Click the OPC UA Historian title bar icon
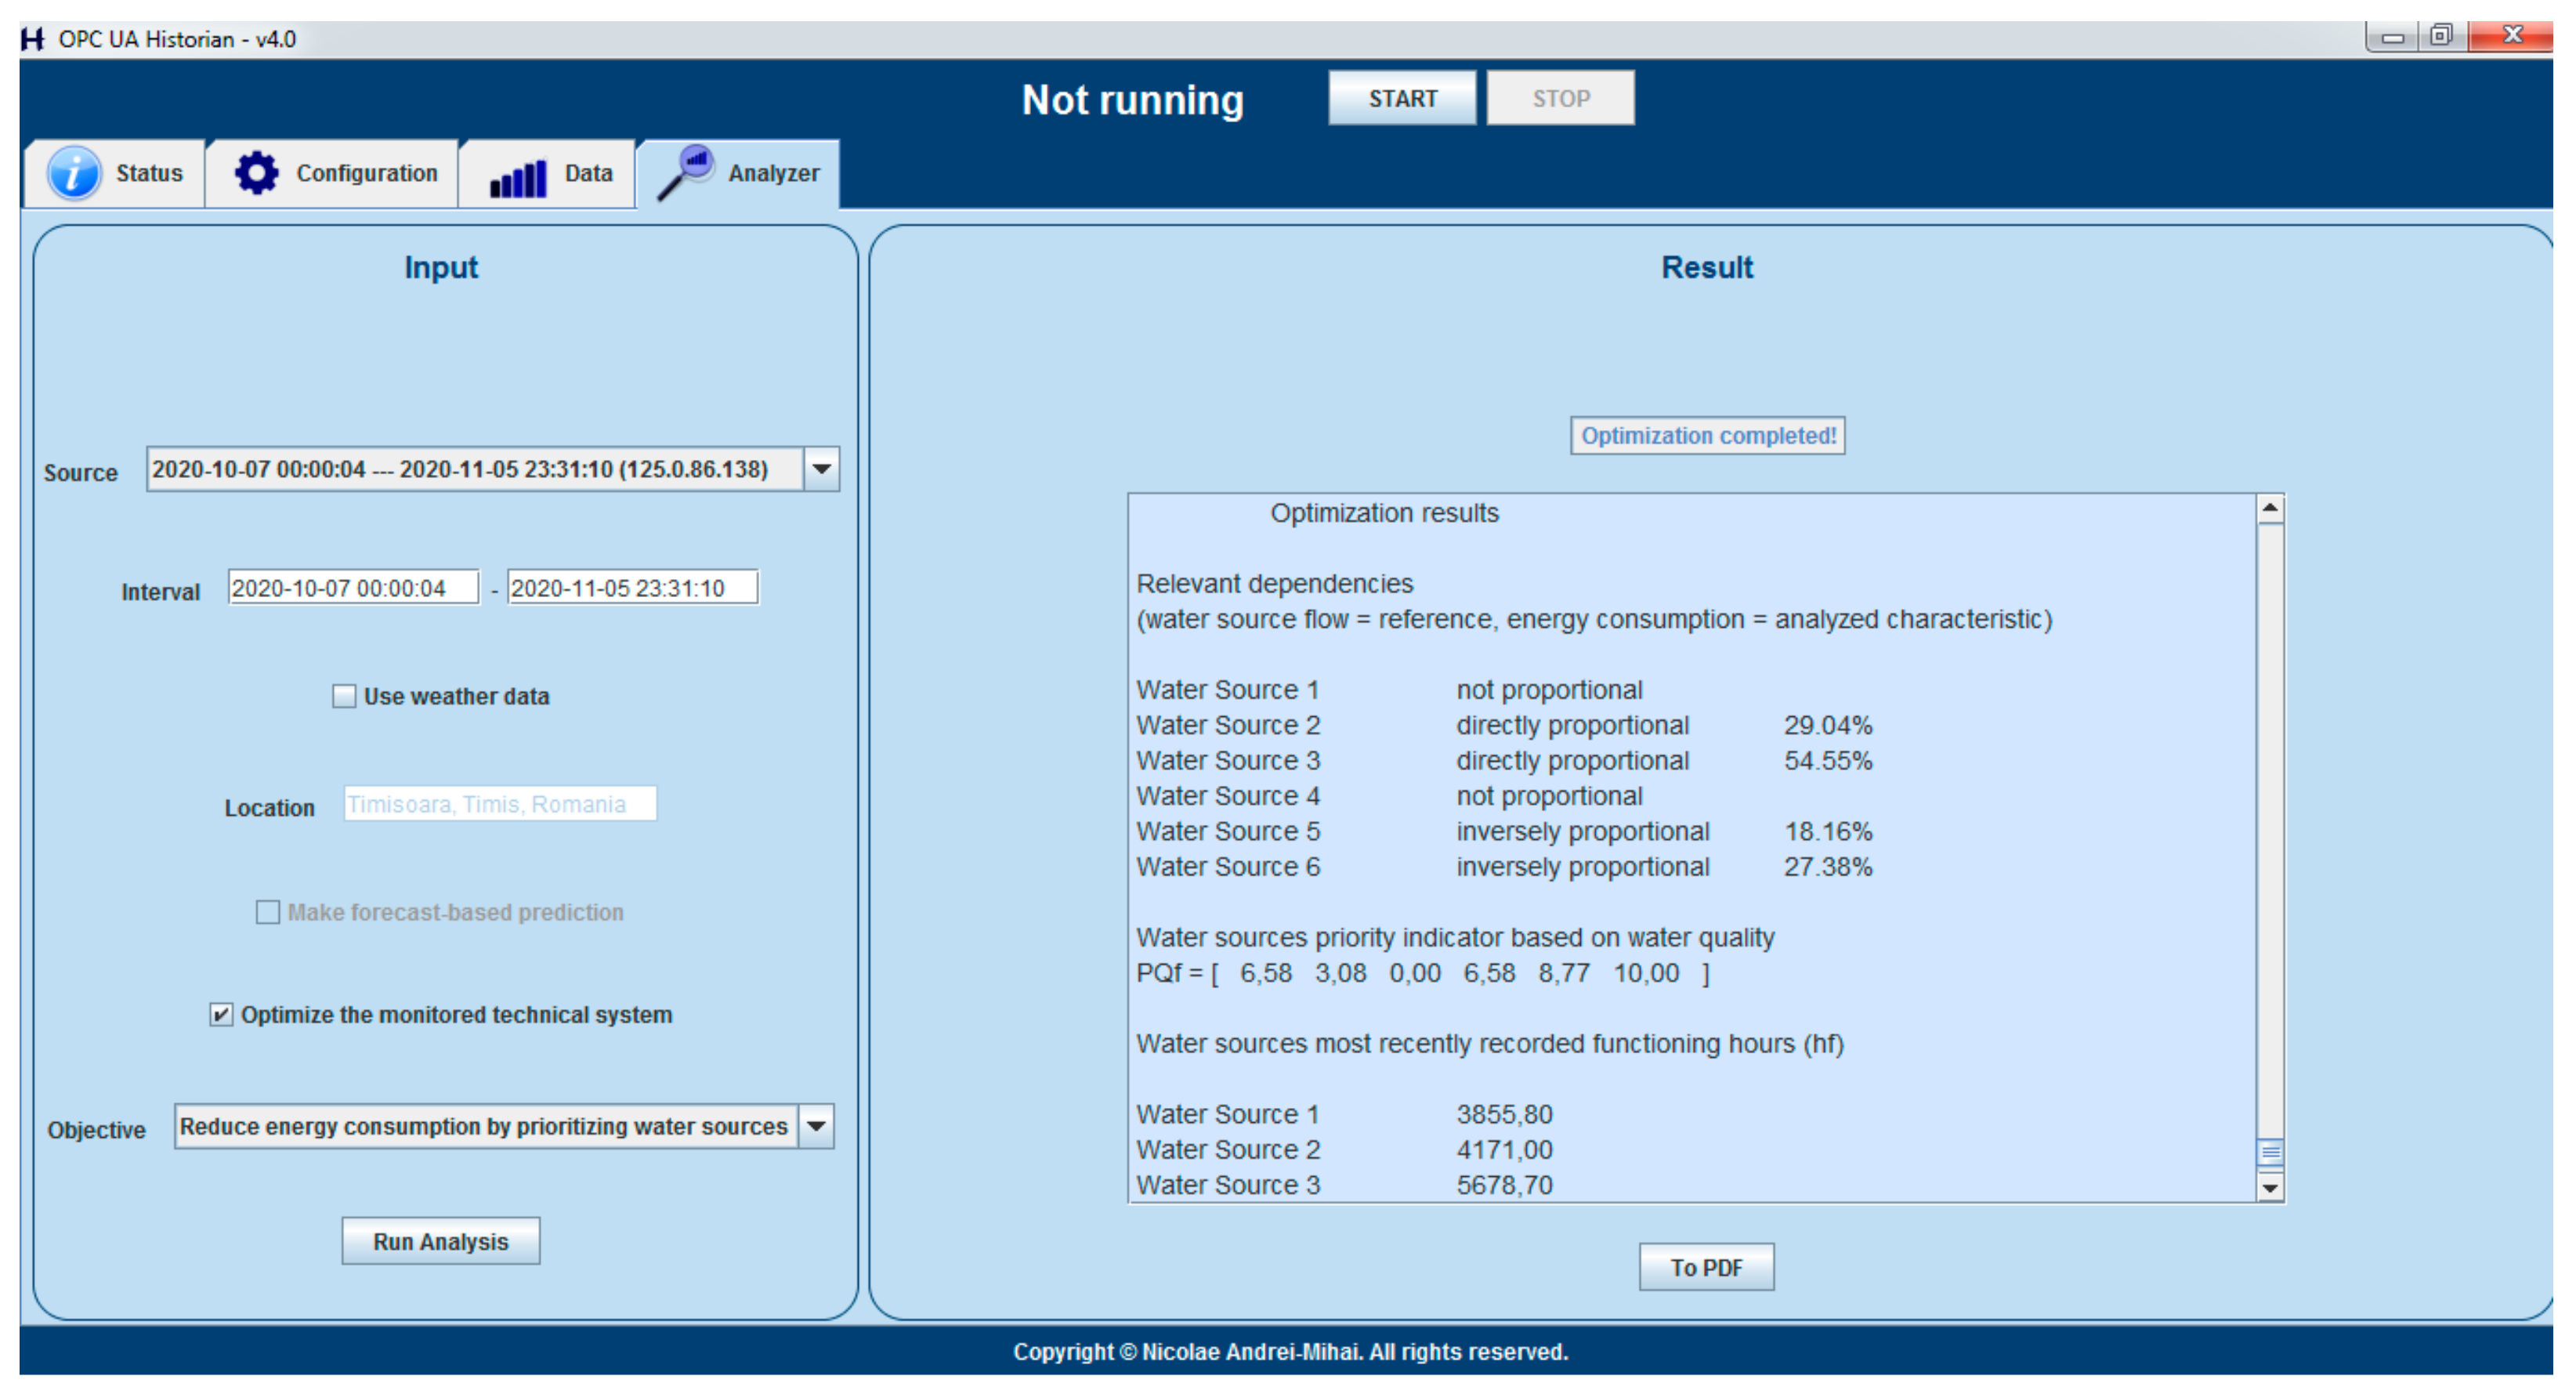This screenshot has height=1394, width=2576. [x=33, y=39]
